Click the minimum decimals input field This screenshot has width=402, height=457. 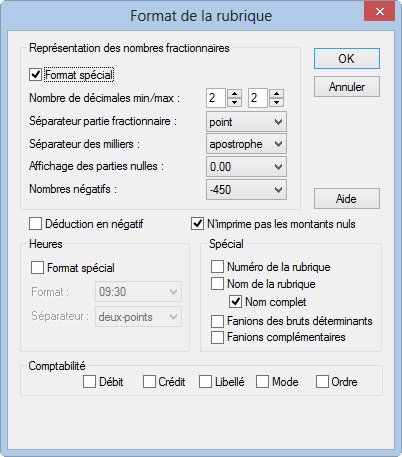click(216, 98)
